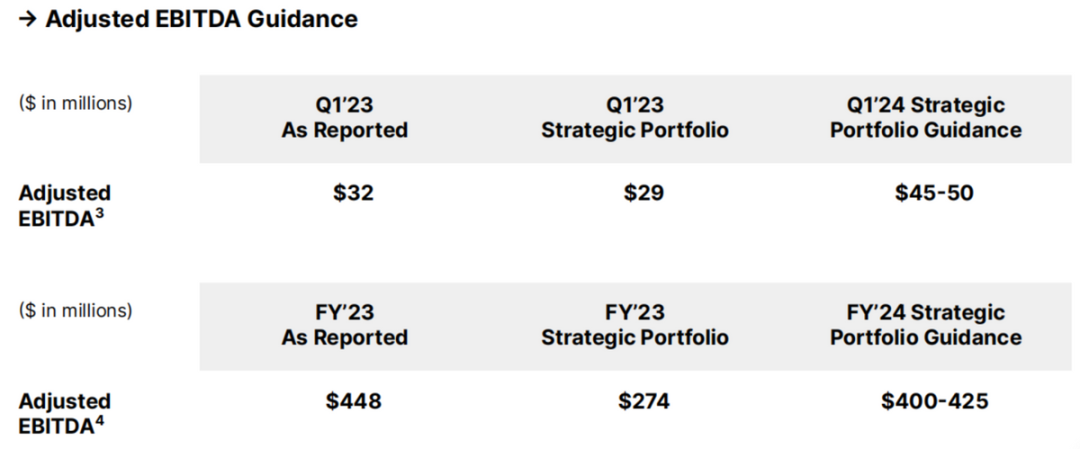Click the FY'23 Strategic Portfolio column header
The image size is (1080, 449).
click(634, 325)
